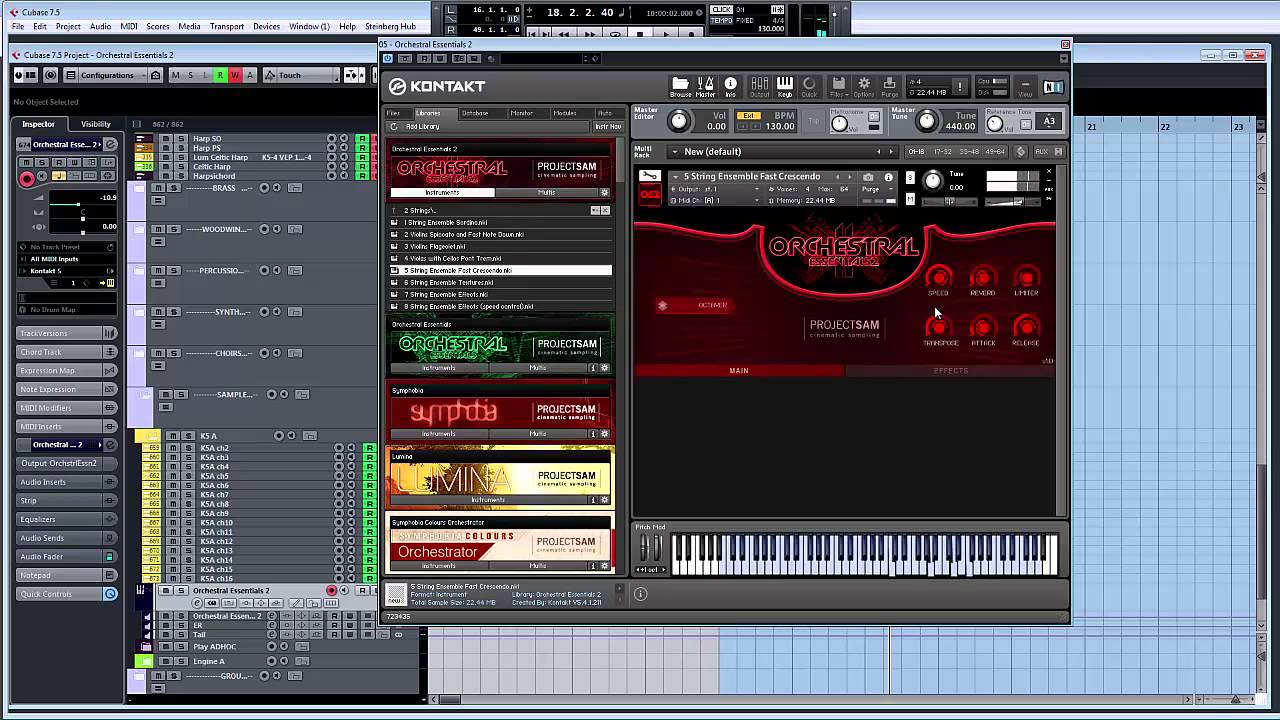Show Kontakt's Output mixer section
This screenshot has height=720, width=1280.
[759, 86]
